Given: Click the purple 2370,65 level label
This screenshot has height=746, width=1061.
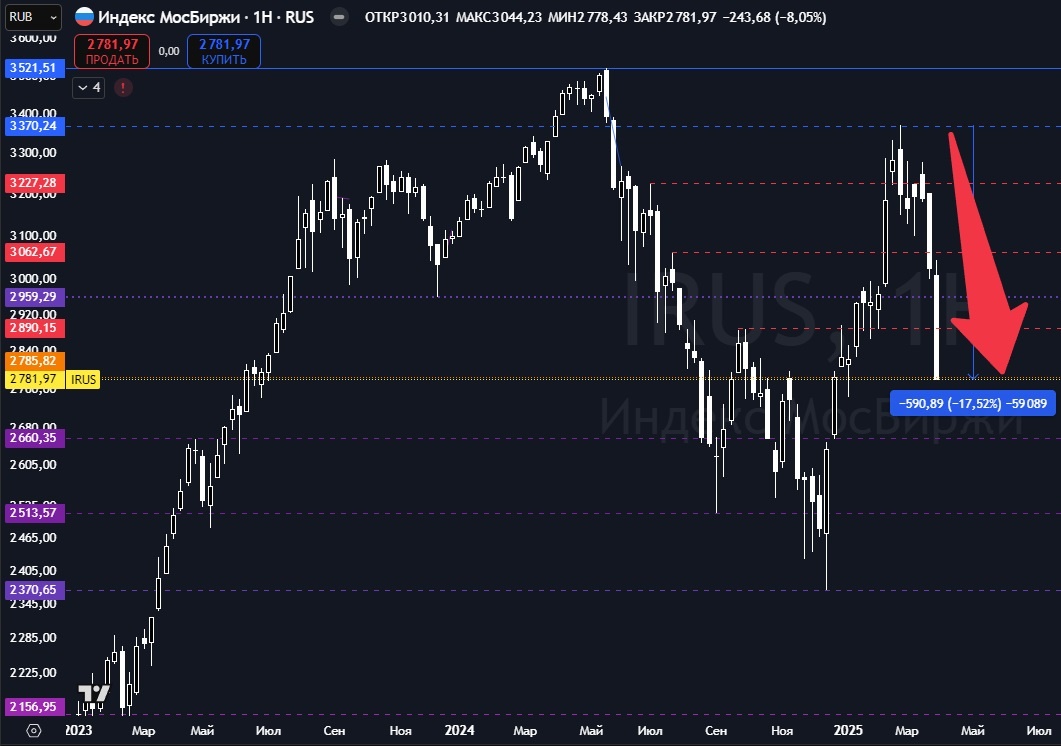Looking at the screenshot, I should click(x=34, y=590).
